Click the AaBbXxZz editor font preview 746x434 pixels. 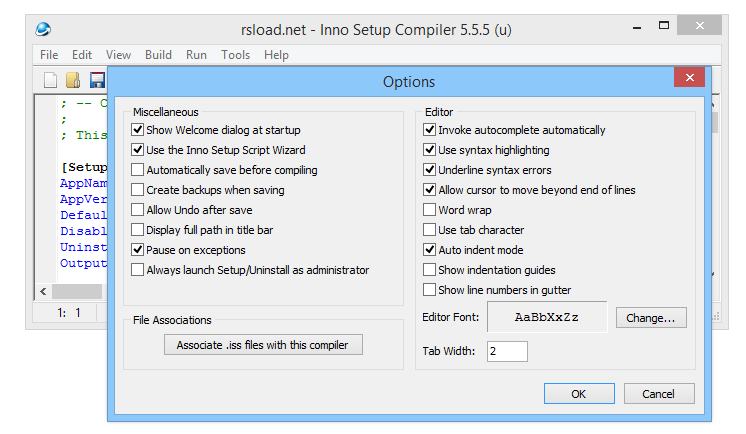coord(547,317)
